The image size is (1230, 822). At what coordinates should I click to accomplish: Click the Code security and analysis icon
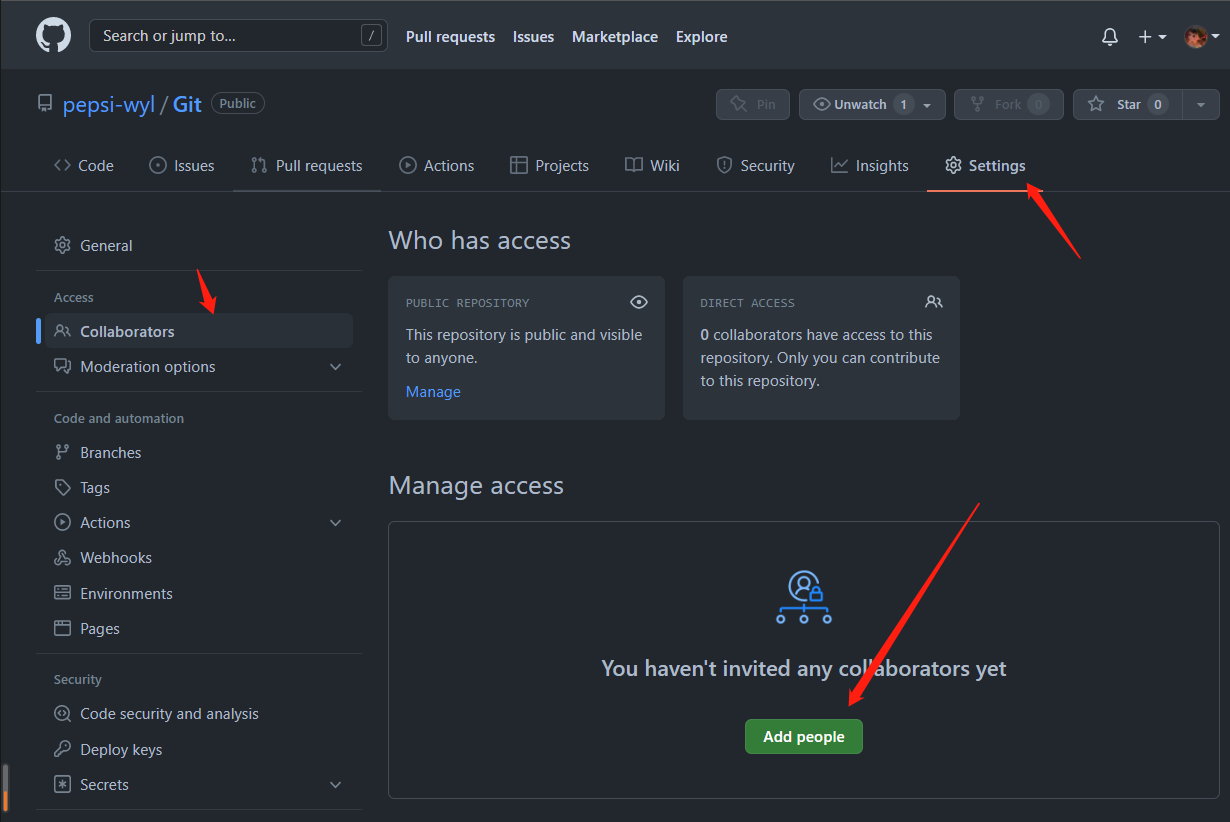click(x=62, y=713)
